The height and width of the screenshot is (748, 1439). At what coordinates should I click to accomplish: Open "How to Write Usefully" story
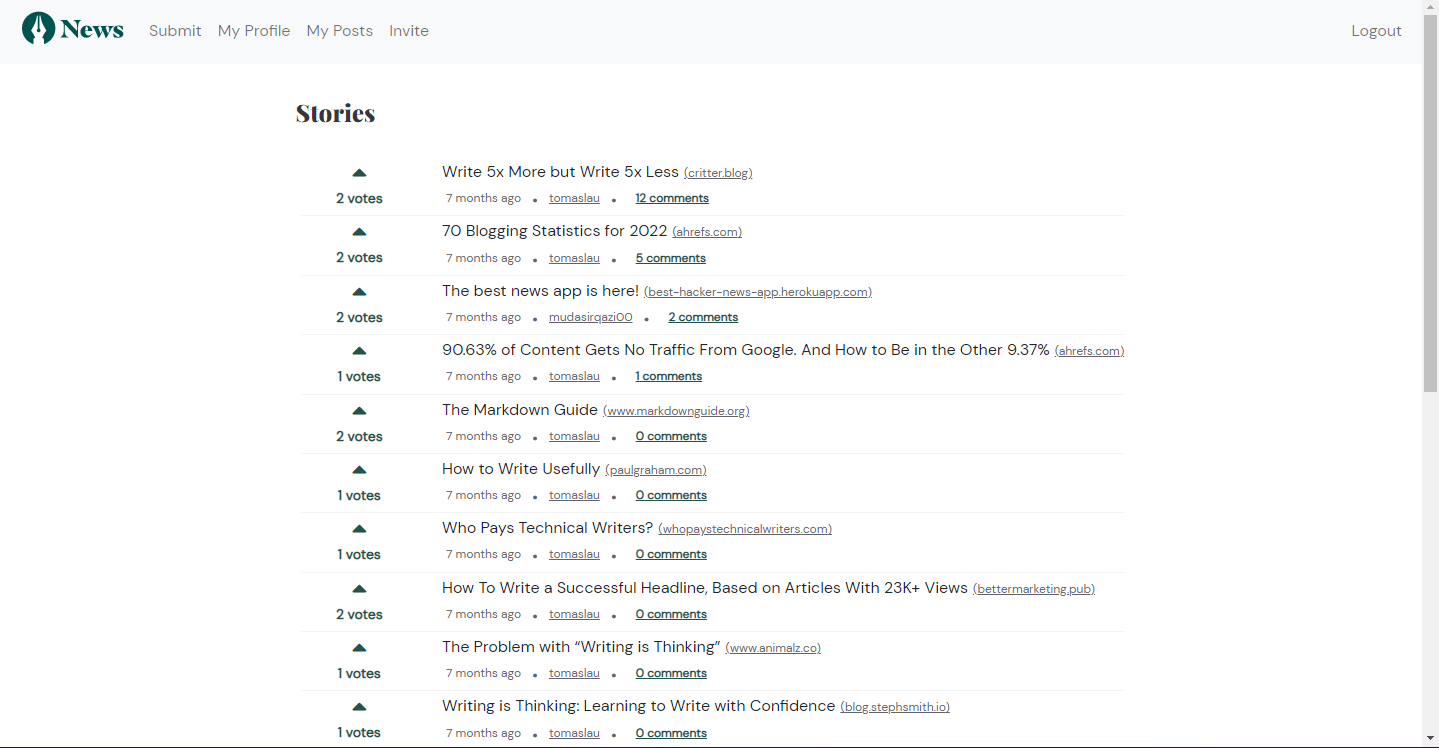[521, 469]
